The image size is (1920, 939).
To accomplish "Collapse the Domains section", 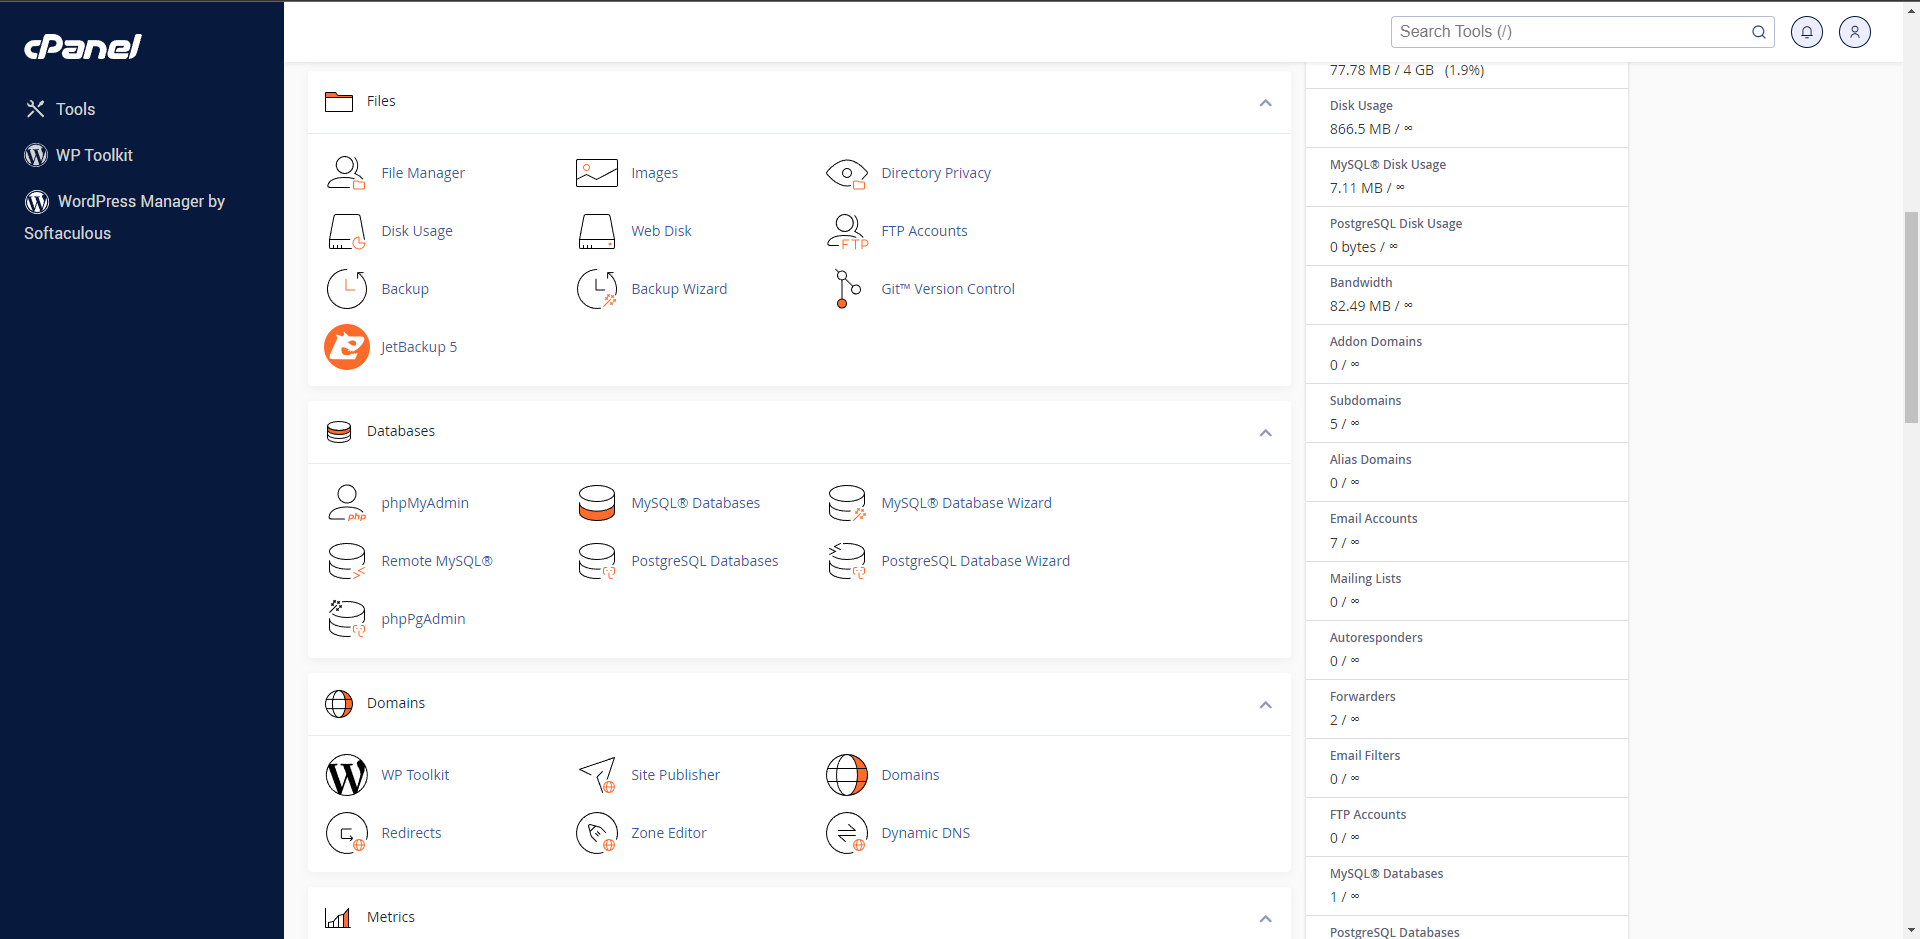I will pos(1264,704).
